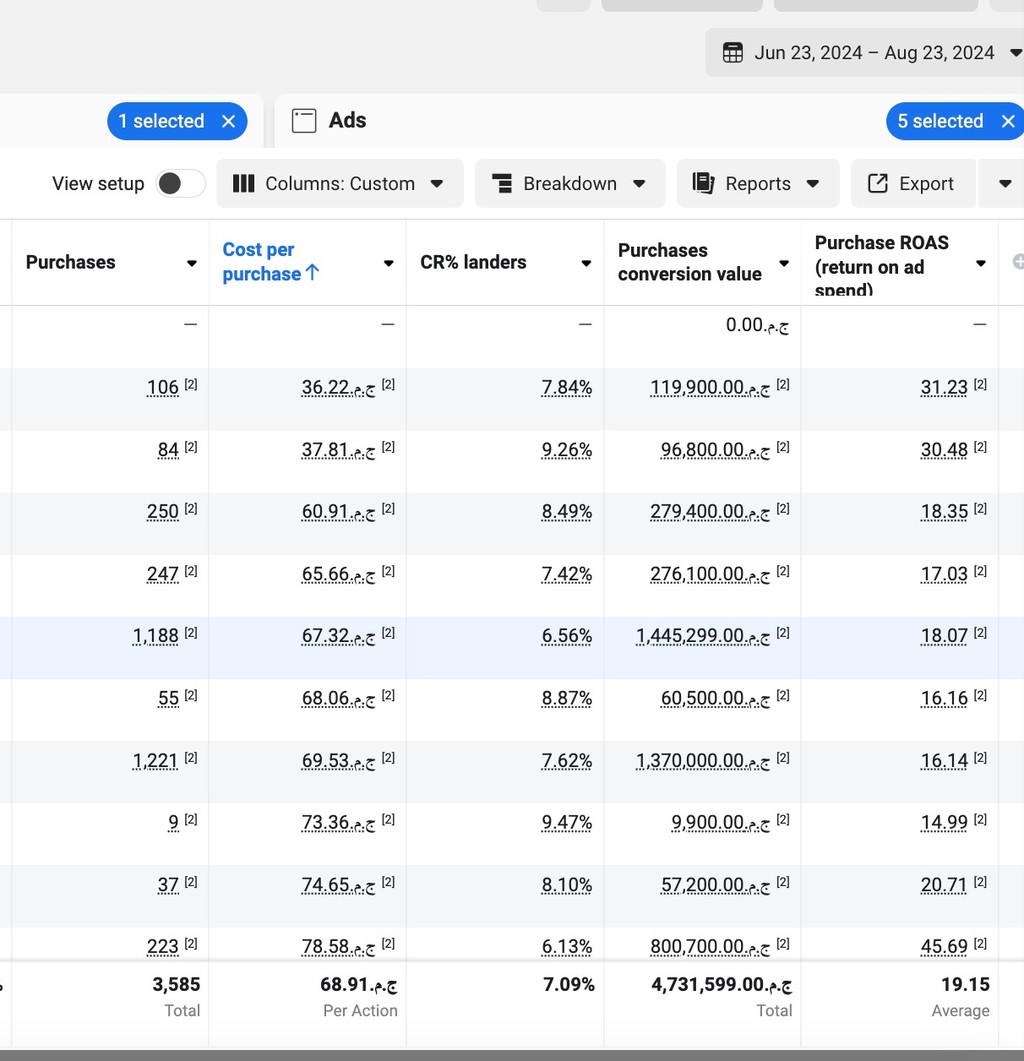Screen dimensions: 1024x1061
Task: Open Purchases conversion value column menu arrow
Action: (784, 263)
